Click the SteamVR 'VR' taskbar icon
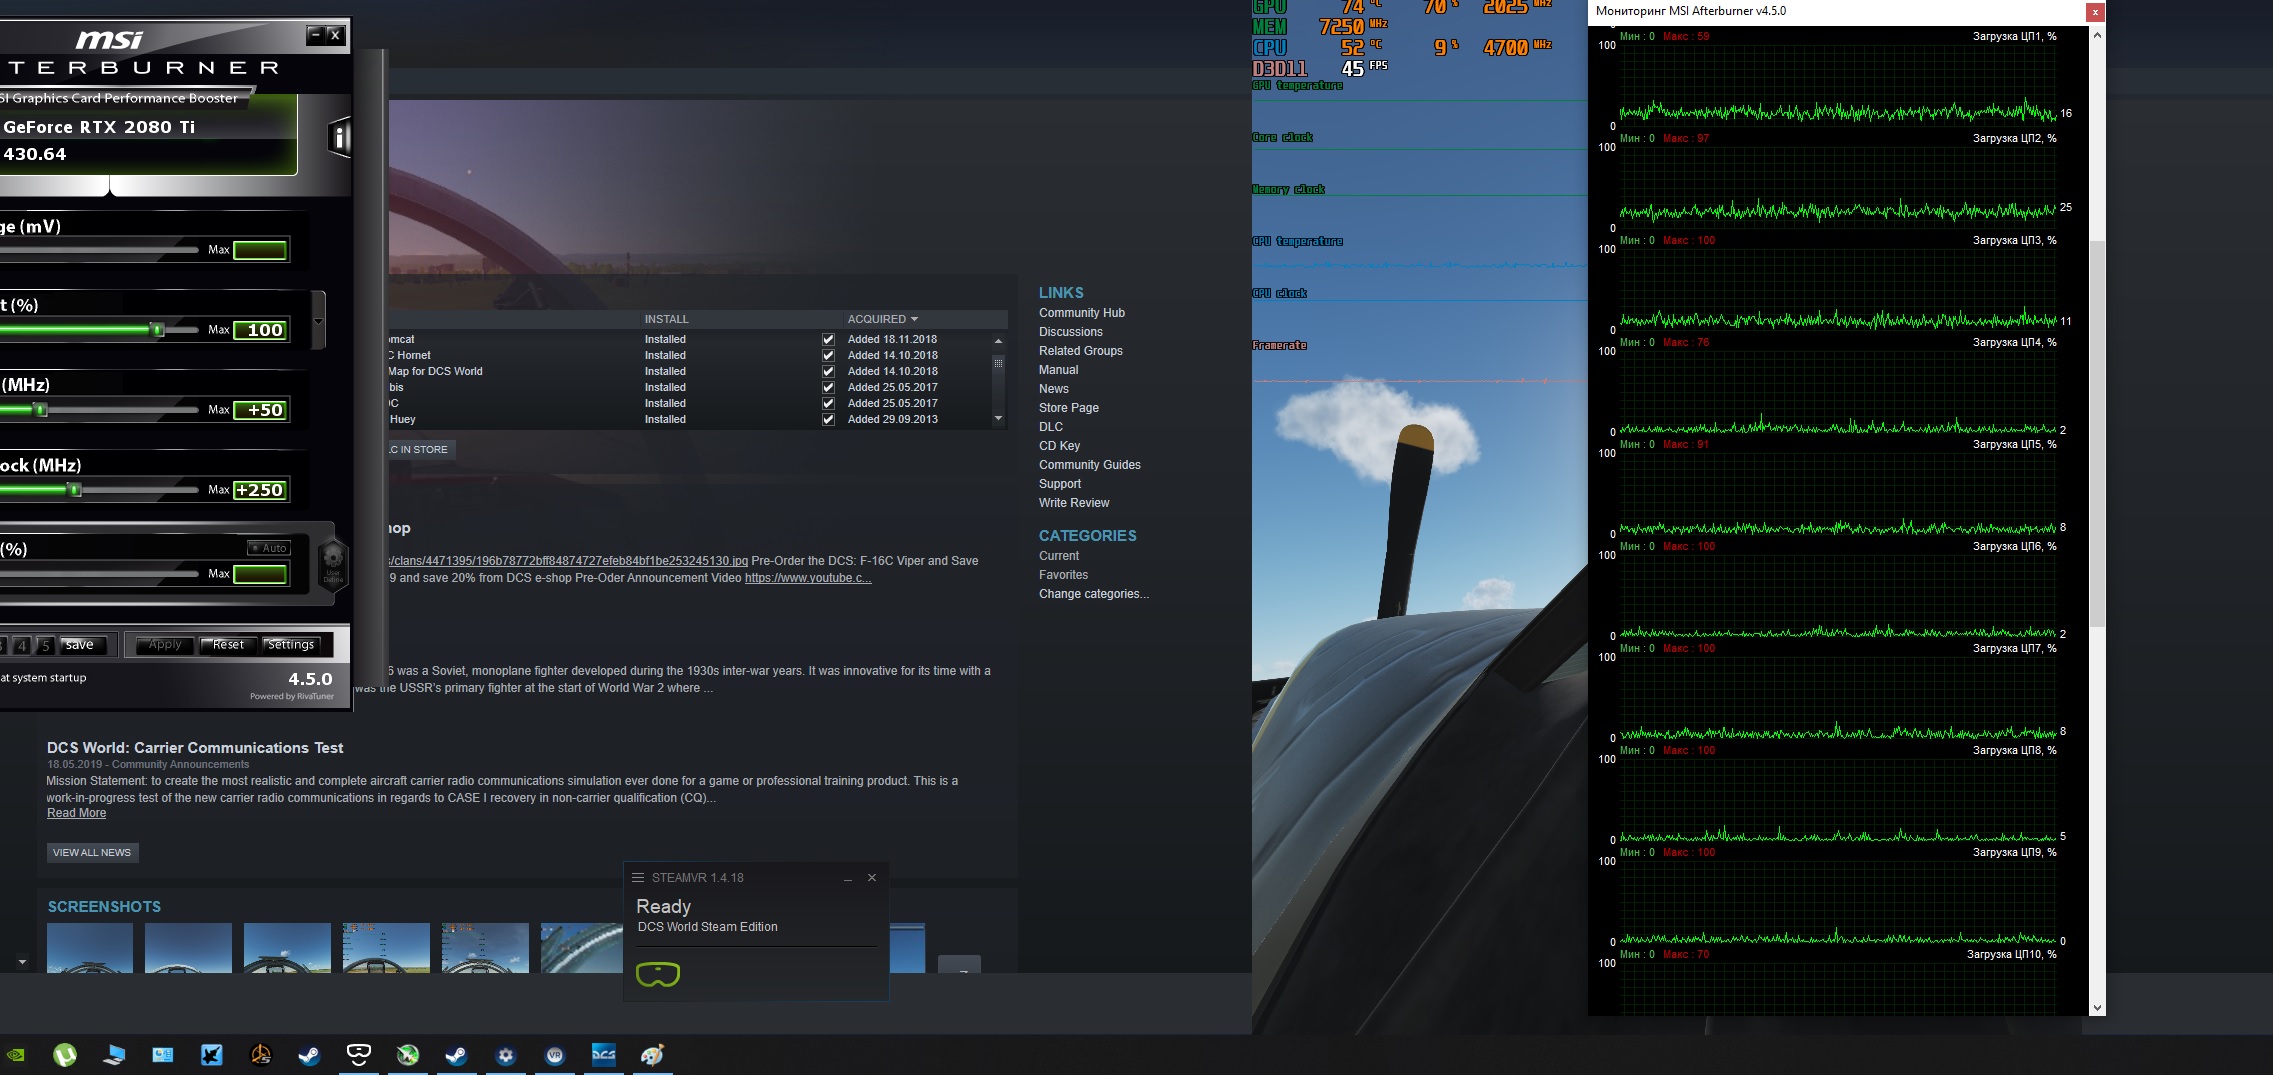 (555, 1055)
